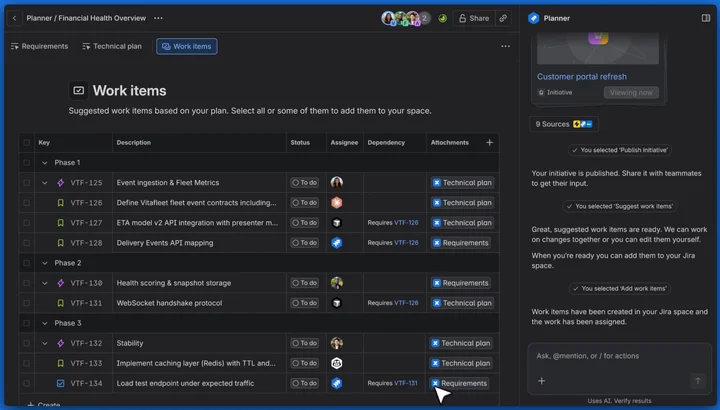720x410 pixels.
Task: Focus the Ask, @mention chat input field
Action: (x=619, y=356)
